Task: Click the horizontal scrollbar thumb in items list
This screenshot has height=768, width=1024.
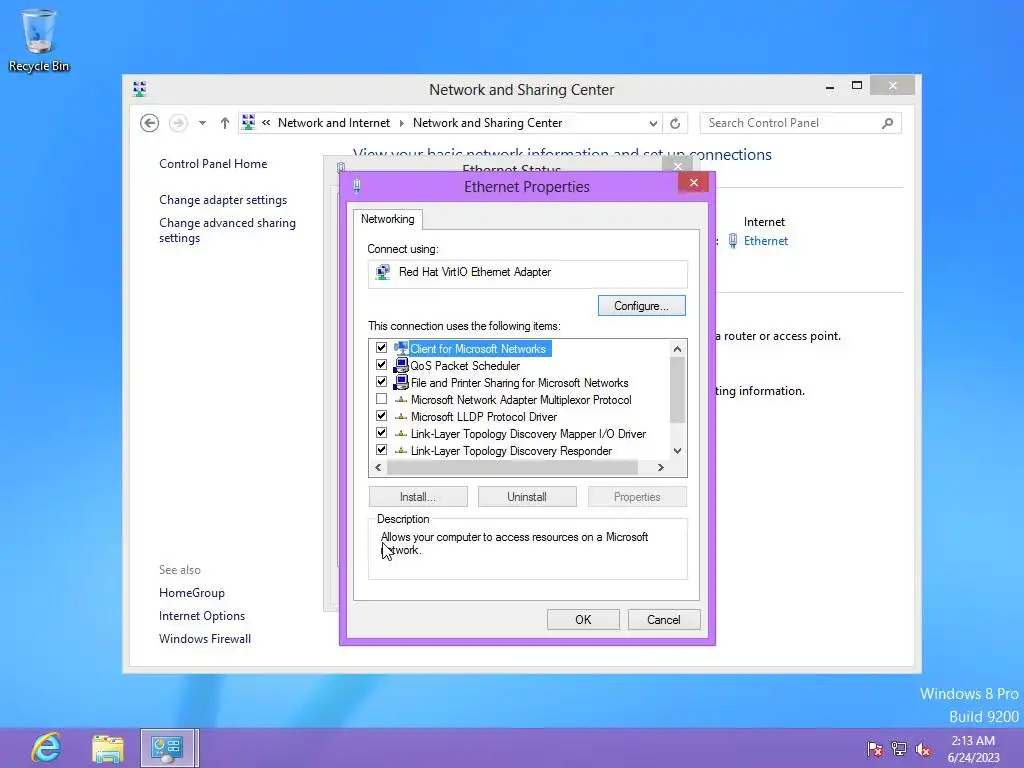Action: tap(512, 468)
